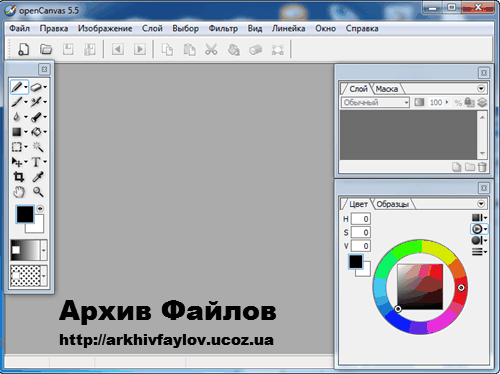Select the Zoom magnifier tool
This screenshot has height=374, width=500.
coord(38,192)
